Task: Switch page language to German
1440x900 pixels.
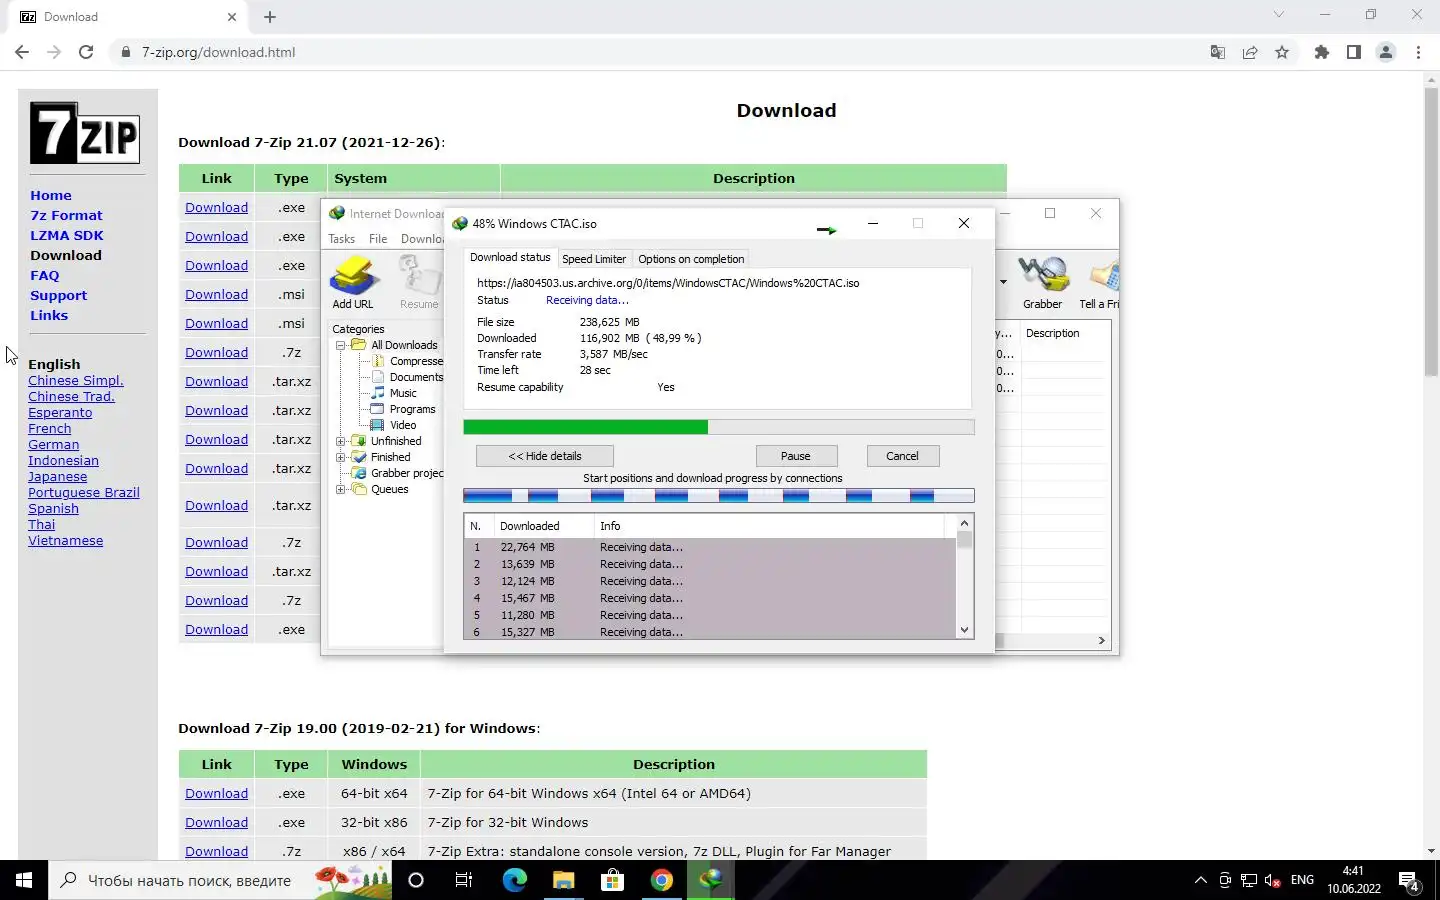Action: [x=53, y=445]
